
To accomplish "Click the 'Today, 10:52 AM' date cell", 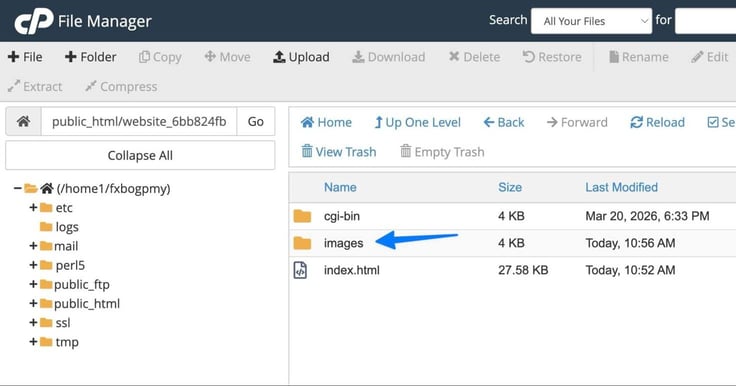I will pos(630,270).
